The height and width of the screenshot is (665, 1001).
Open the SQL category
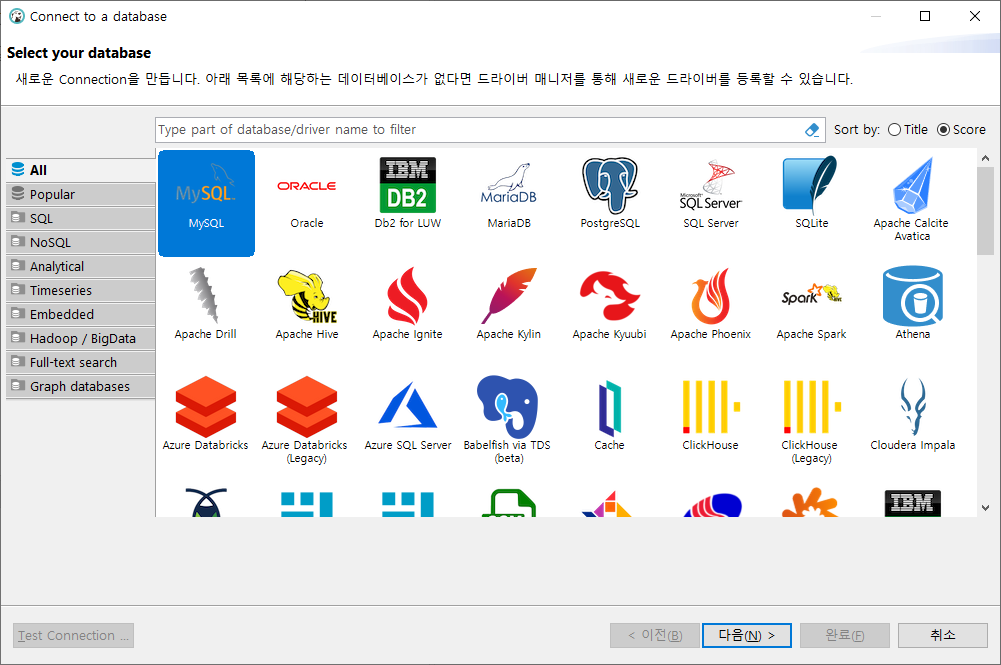point(80,218)
